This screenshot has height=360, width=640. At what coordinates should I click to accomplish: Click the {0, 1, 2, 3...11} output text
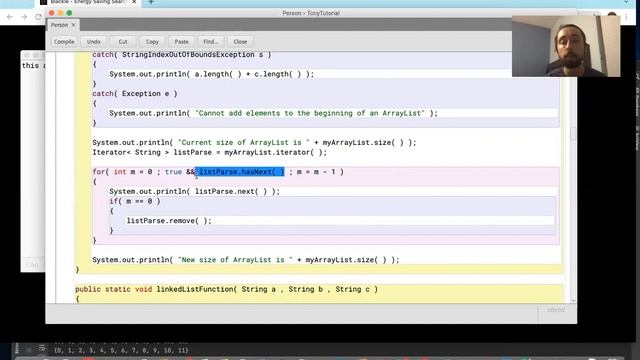coord(121,350)
